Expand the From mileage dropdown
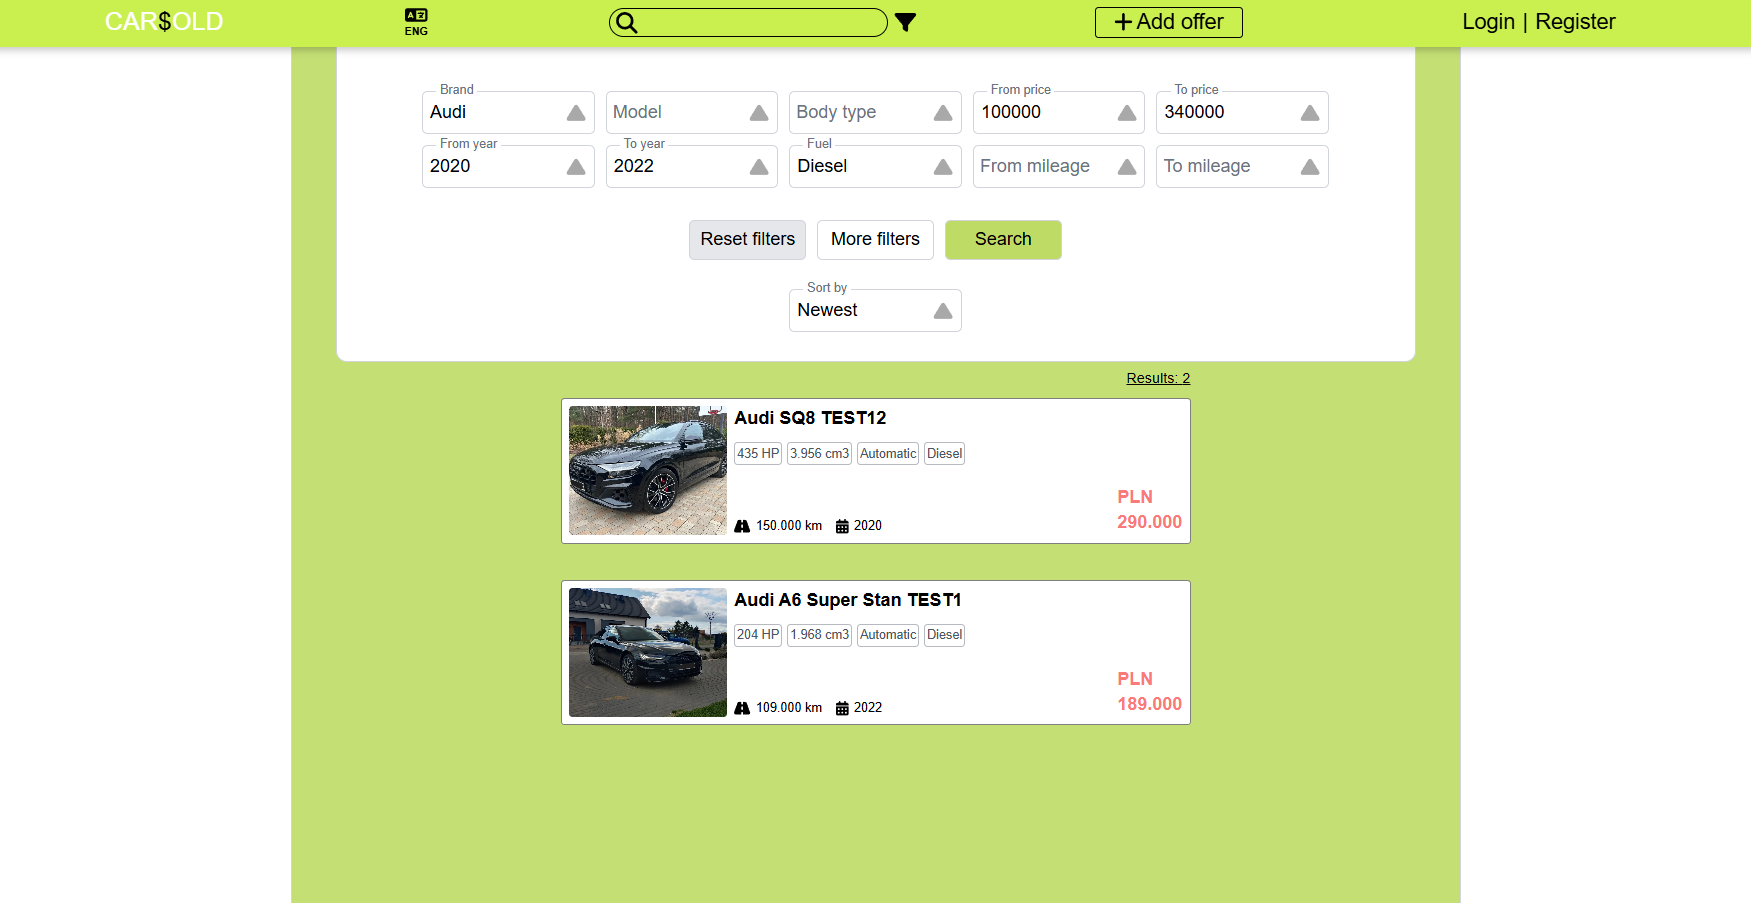Screen dimensions: 1751x903 tap(1059, 166)
